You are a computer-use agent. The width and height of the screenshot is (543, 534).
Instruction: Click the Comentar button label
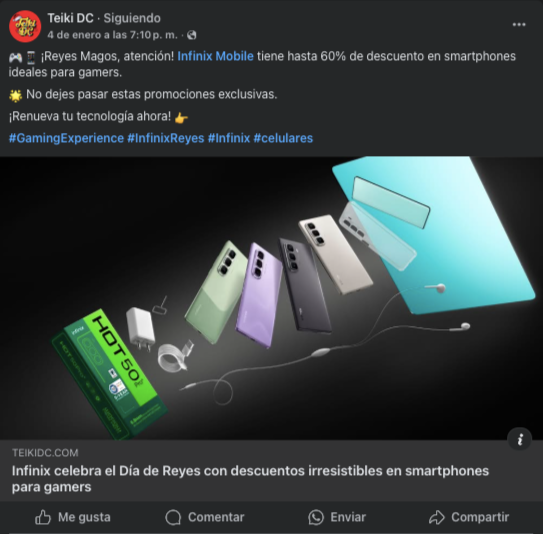click(x=216, y=517)
